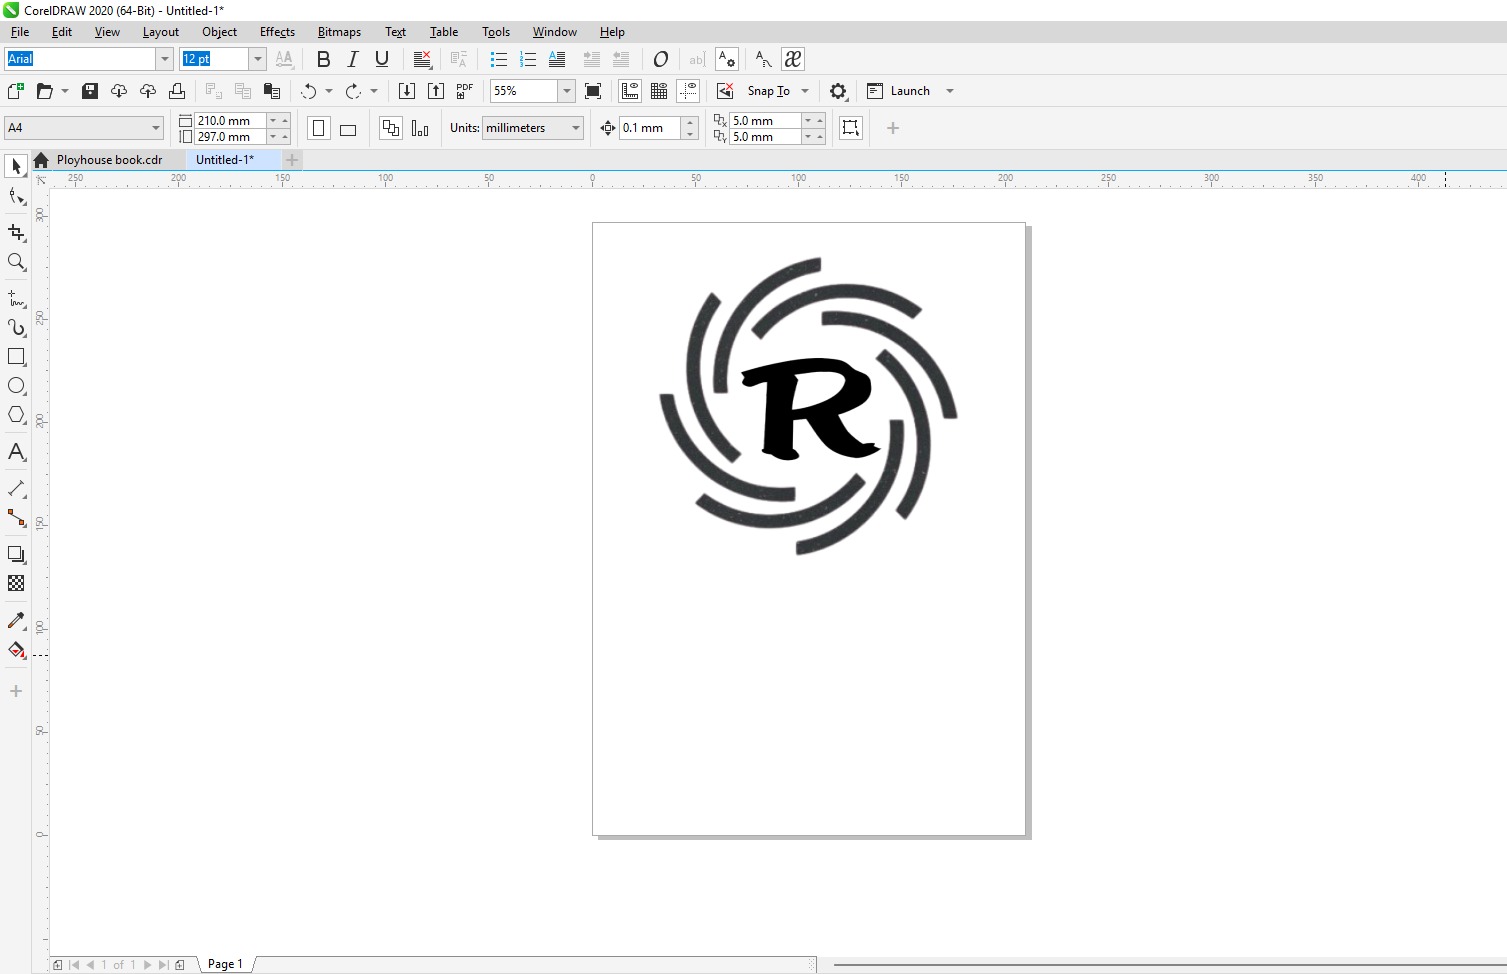Image resolution: width=1507 pixels, height=974 pixels.
Task: Open the Welcome screen home tab
Action: pyautogui.click(x=41, y=160)
